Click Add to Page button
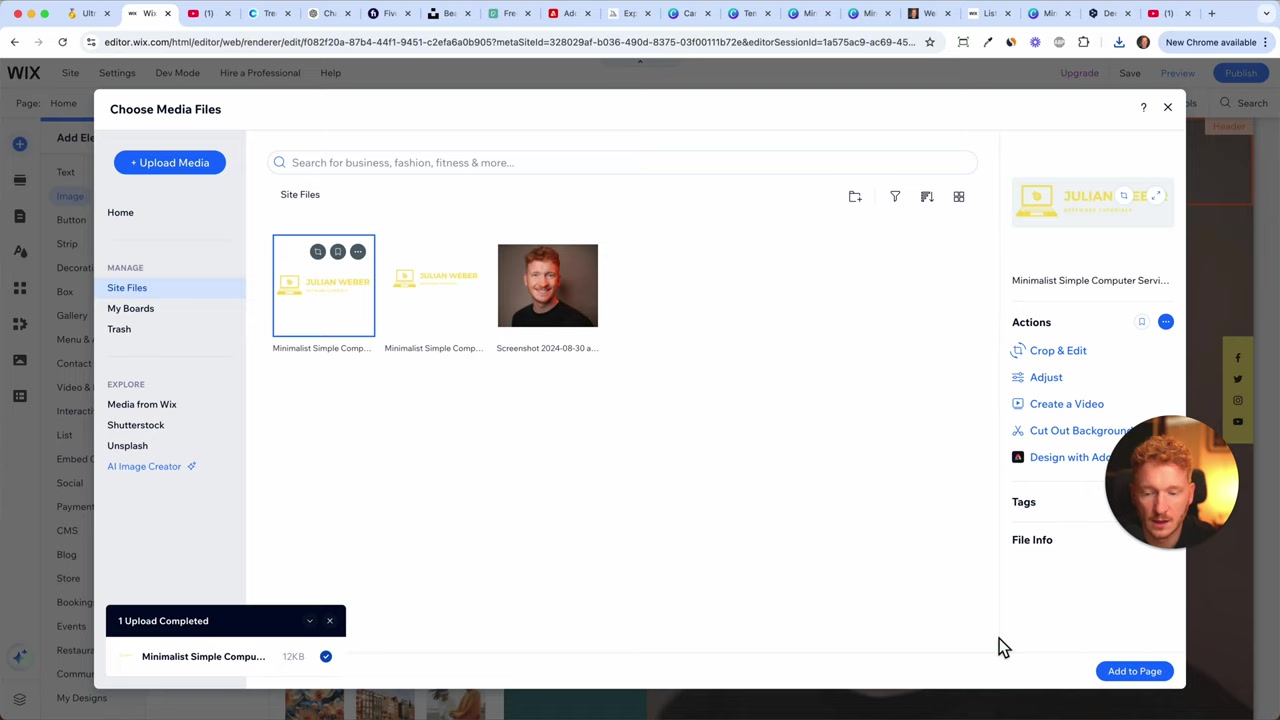The image size is (1280, 720). click(1135, 671)
